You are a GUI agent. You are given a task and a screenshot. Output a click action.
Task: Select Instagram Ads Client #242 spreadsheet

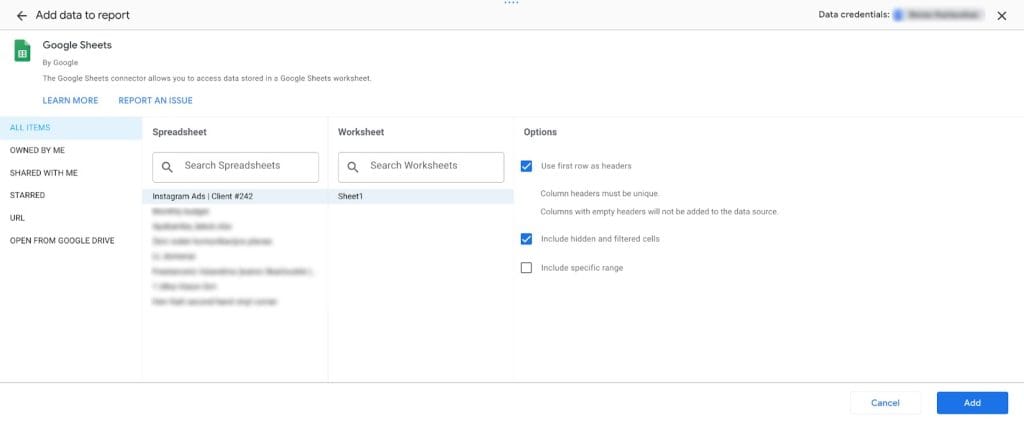[x=203, y=196]
